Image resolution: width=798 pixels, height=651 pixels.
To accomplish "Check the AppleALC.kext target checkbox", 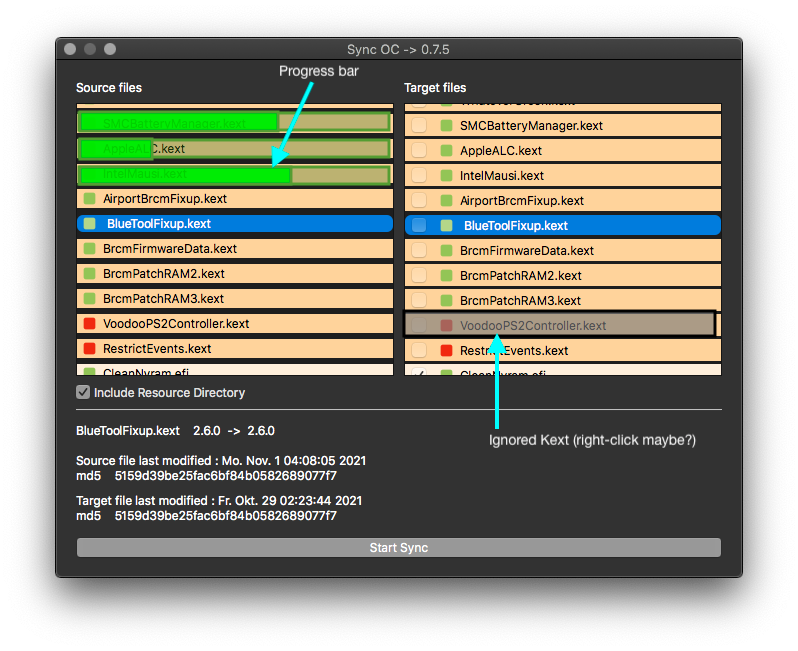I will click(419, 150).
